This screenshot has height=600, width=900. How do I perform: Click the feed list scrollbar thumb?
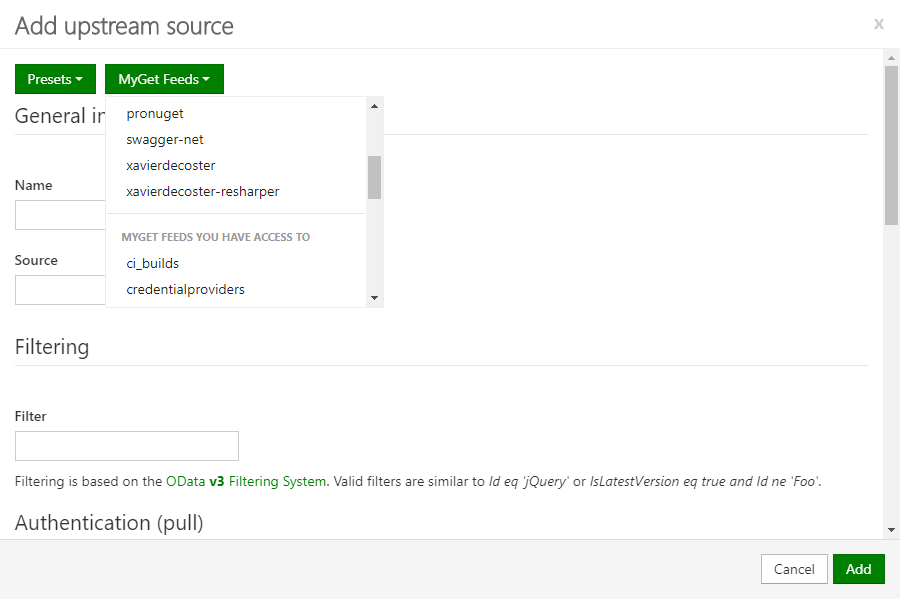(374, 177)
